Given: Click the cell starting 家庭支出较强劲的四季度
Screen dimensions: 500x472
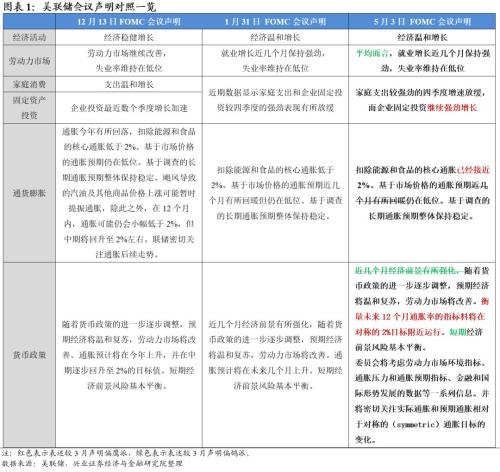Looking at the screenshot, I should (422, 100).
